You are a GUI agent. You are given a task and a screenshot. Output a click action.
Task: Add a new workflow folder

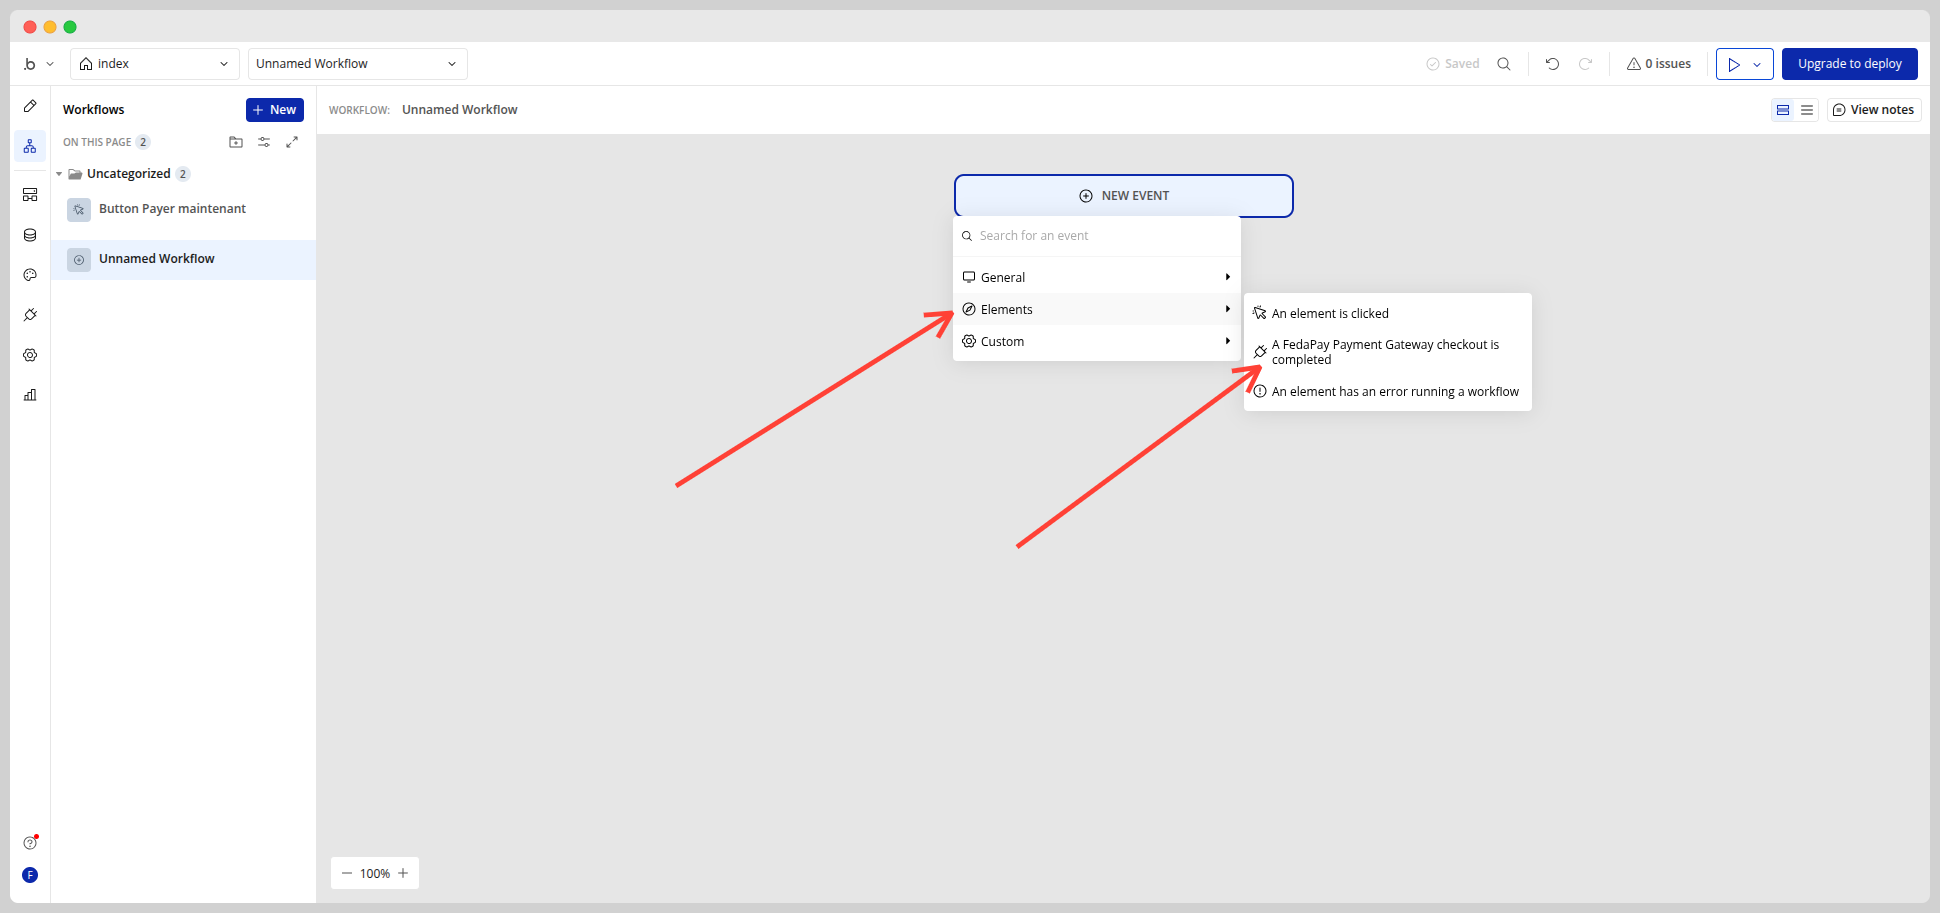click(236, 142)
